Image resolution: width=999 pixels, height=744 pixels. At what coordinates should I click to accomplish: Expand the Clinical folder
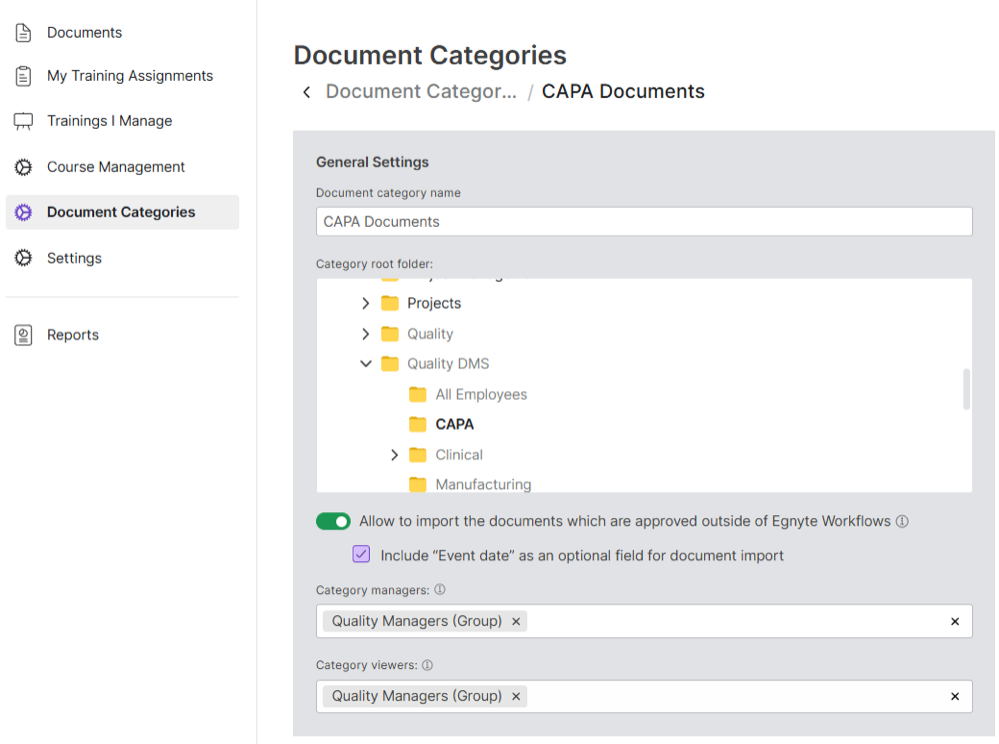[394, 454]
